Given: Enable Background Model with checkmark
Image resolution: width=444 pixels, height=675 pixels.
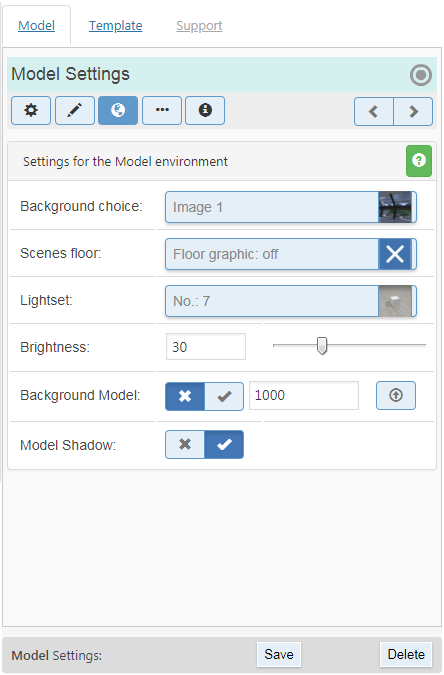Looking at the screenshot, I should click(x=224, y=396).
